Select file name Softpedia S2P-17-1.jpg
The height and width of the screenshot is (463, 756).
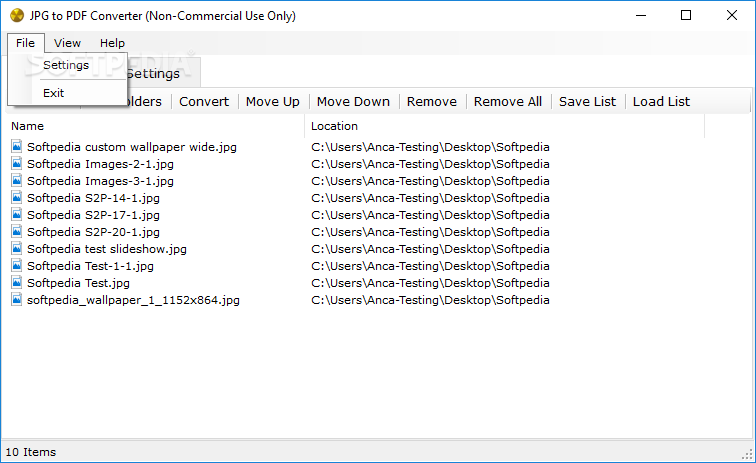tap(93, 215)
